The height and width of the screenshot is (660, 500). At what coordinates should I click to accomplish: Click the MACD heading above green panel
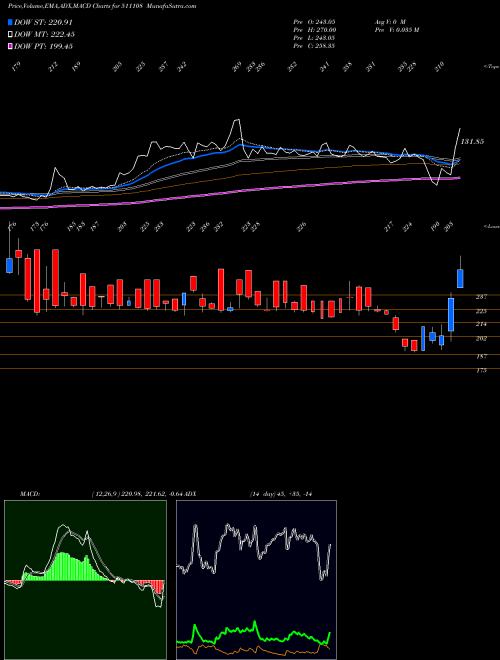coord(29,494)
